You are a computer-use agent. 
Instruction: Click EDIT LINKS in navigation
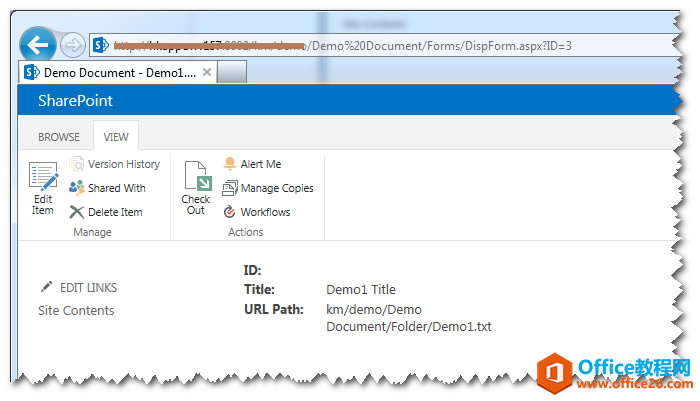(88, 288)
